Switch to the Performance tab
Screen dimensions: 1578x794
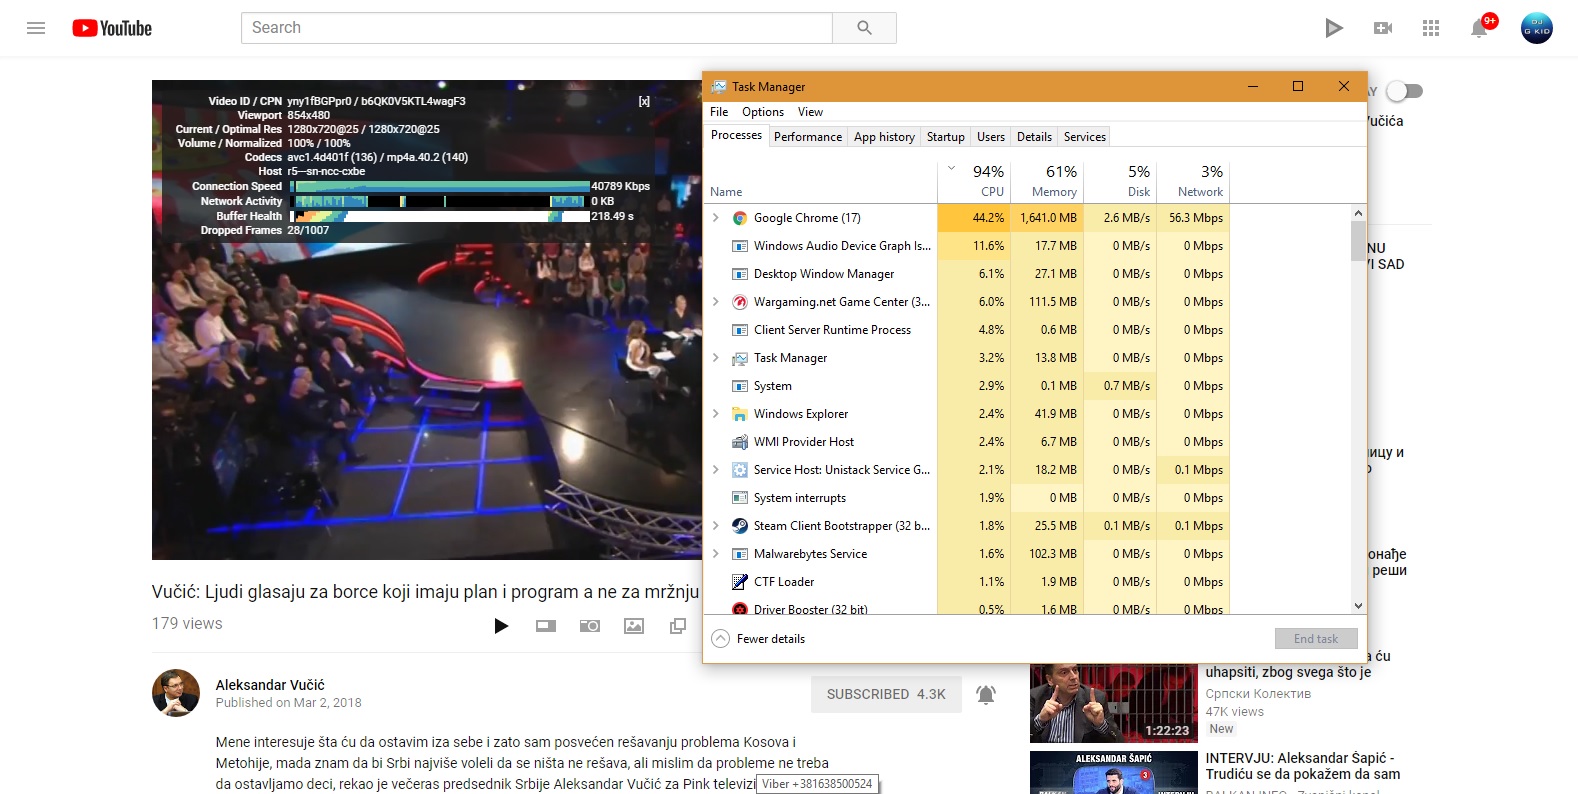[808, 137]
